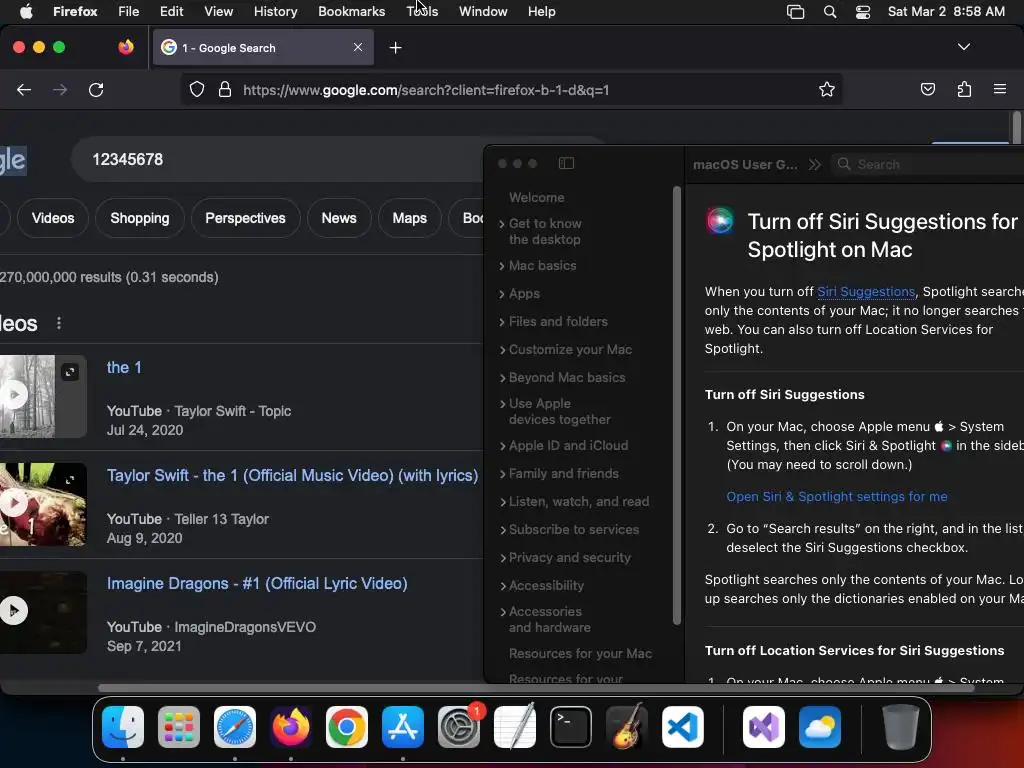Open the History menu
Viewport: 1024px width, 768px height.
tap(275, 12)
